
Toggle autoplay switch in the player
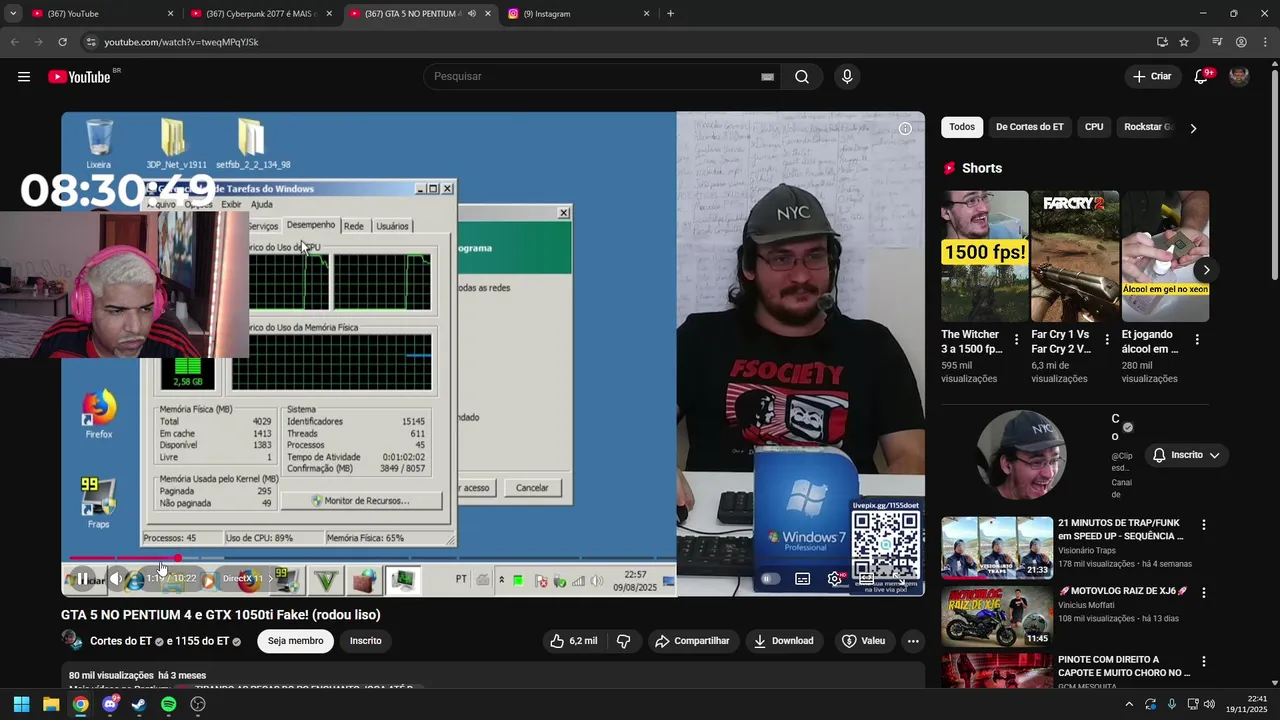(x=770, y=579)
